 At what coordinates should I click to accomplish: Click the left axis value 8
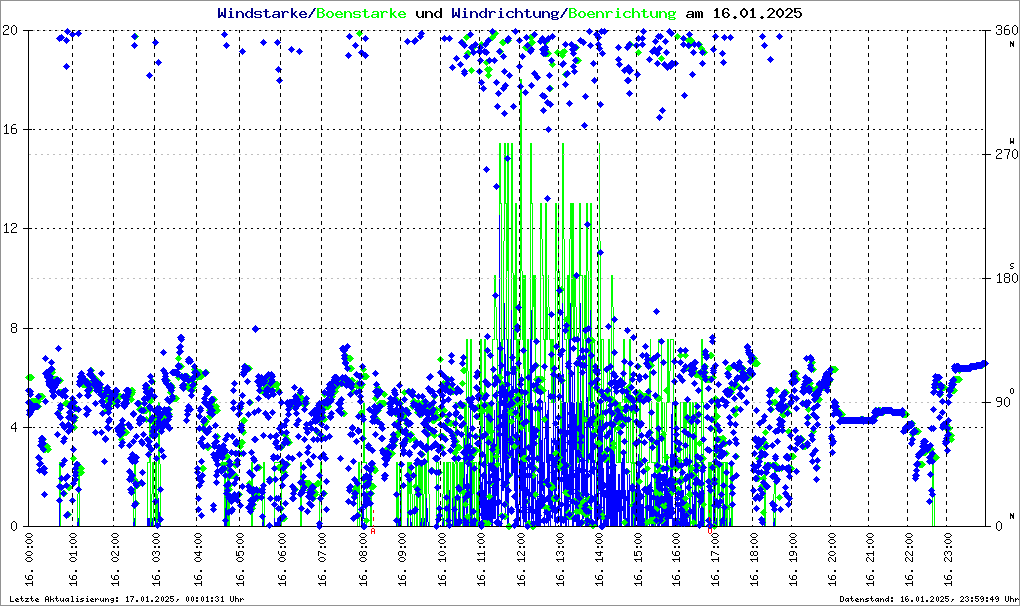point(14,328)
